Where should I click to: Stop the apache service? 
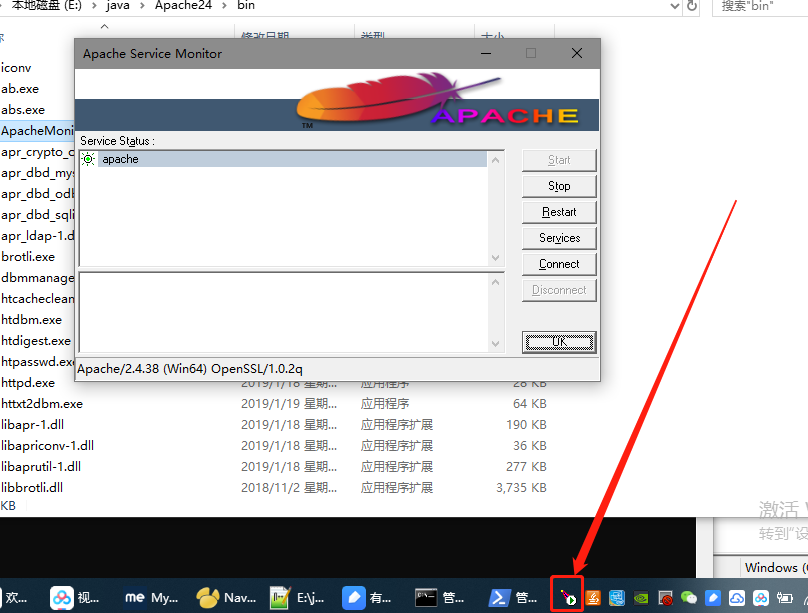pyautogui.click(x=558, y=185)
